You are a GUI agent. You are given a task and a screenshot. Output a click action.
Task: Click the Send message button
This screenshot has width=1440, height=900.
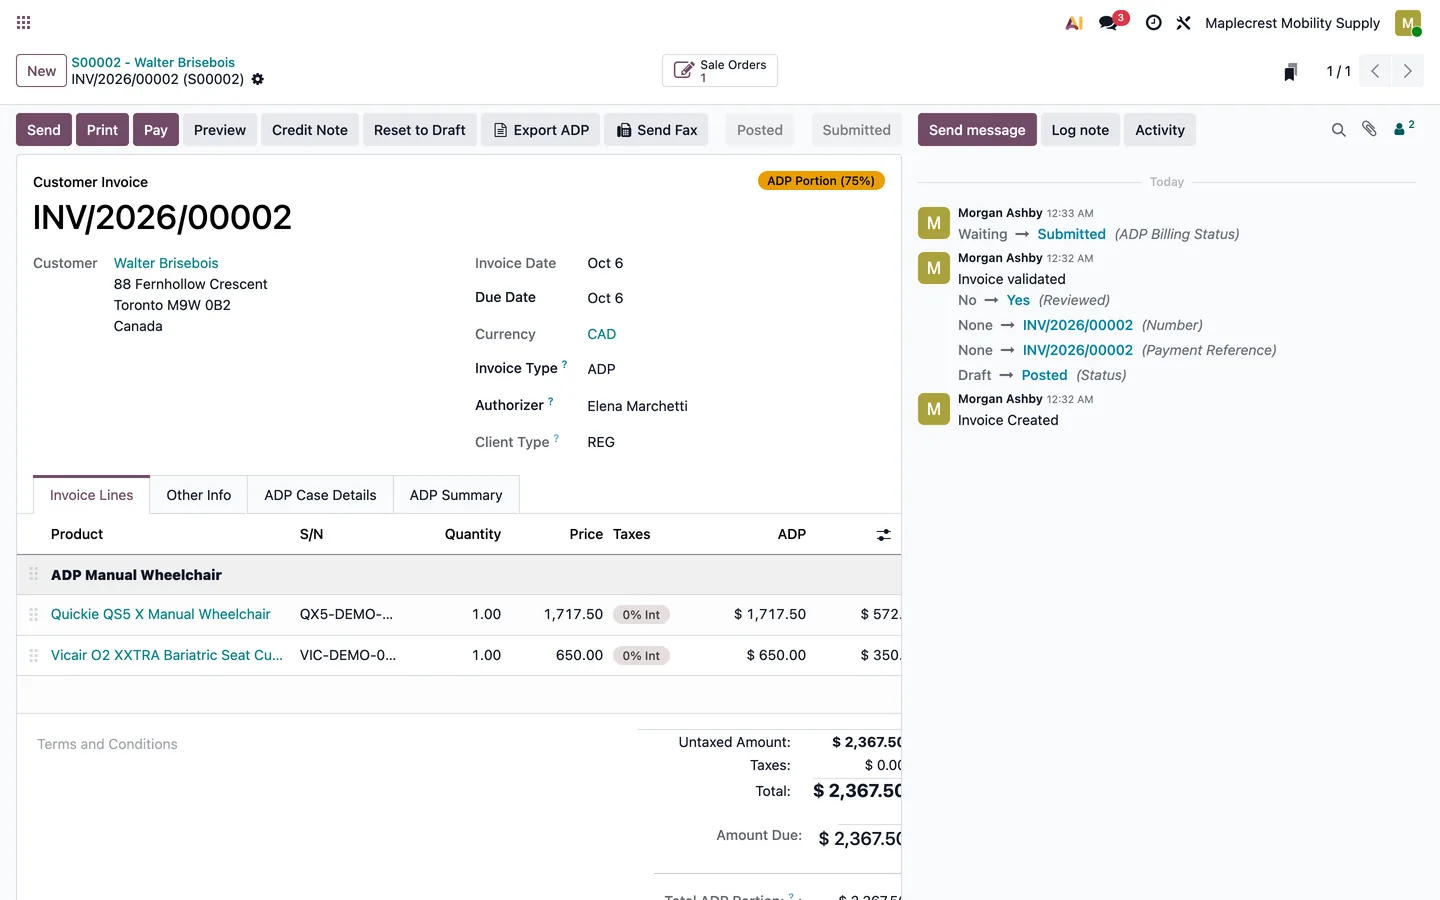[x=977, y=130]
